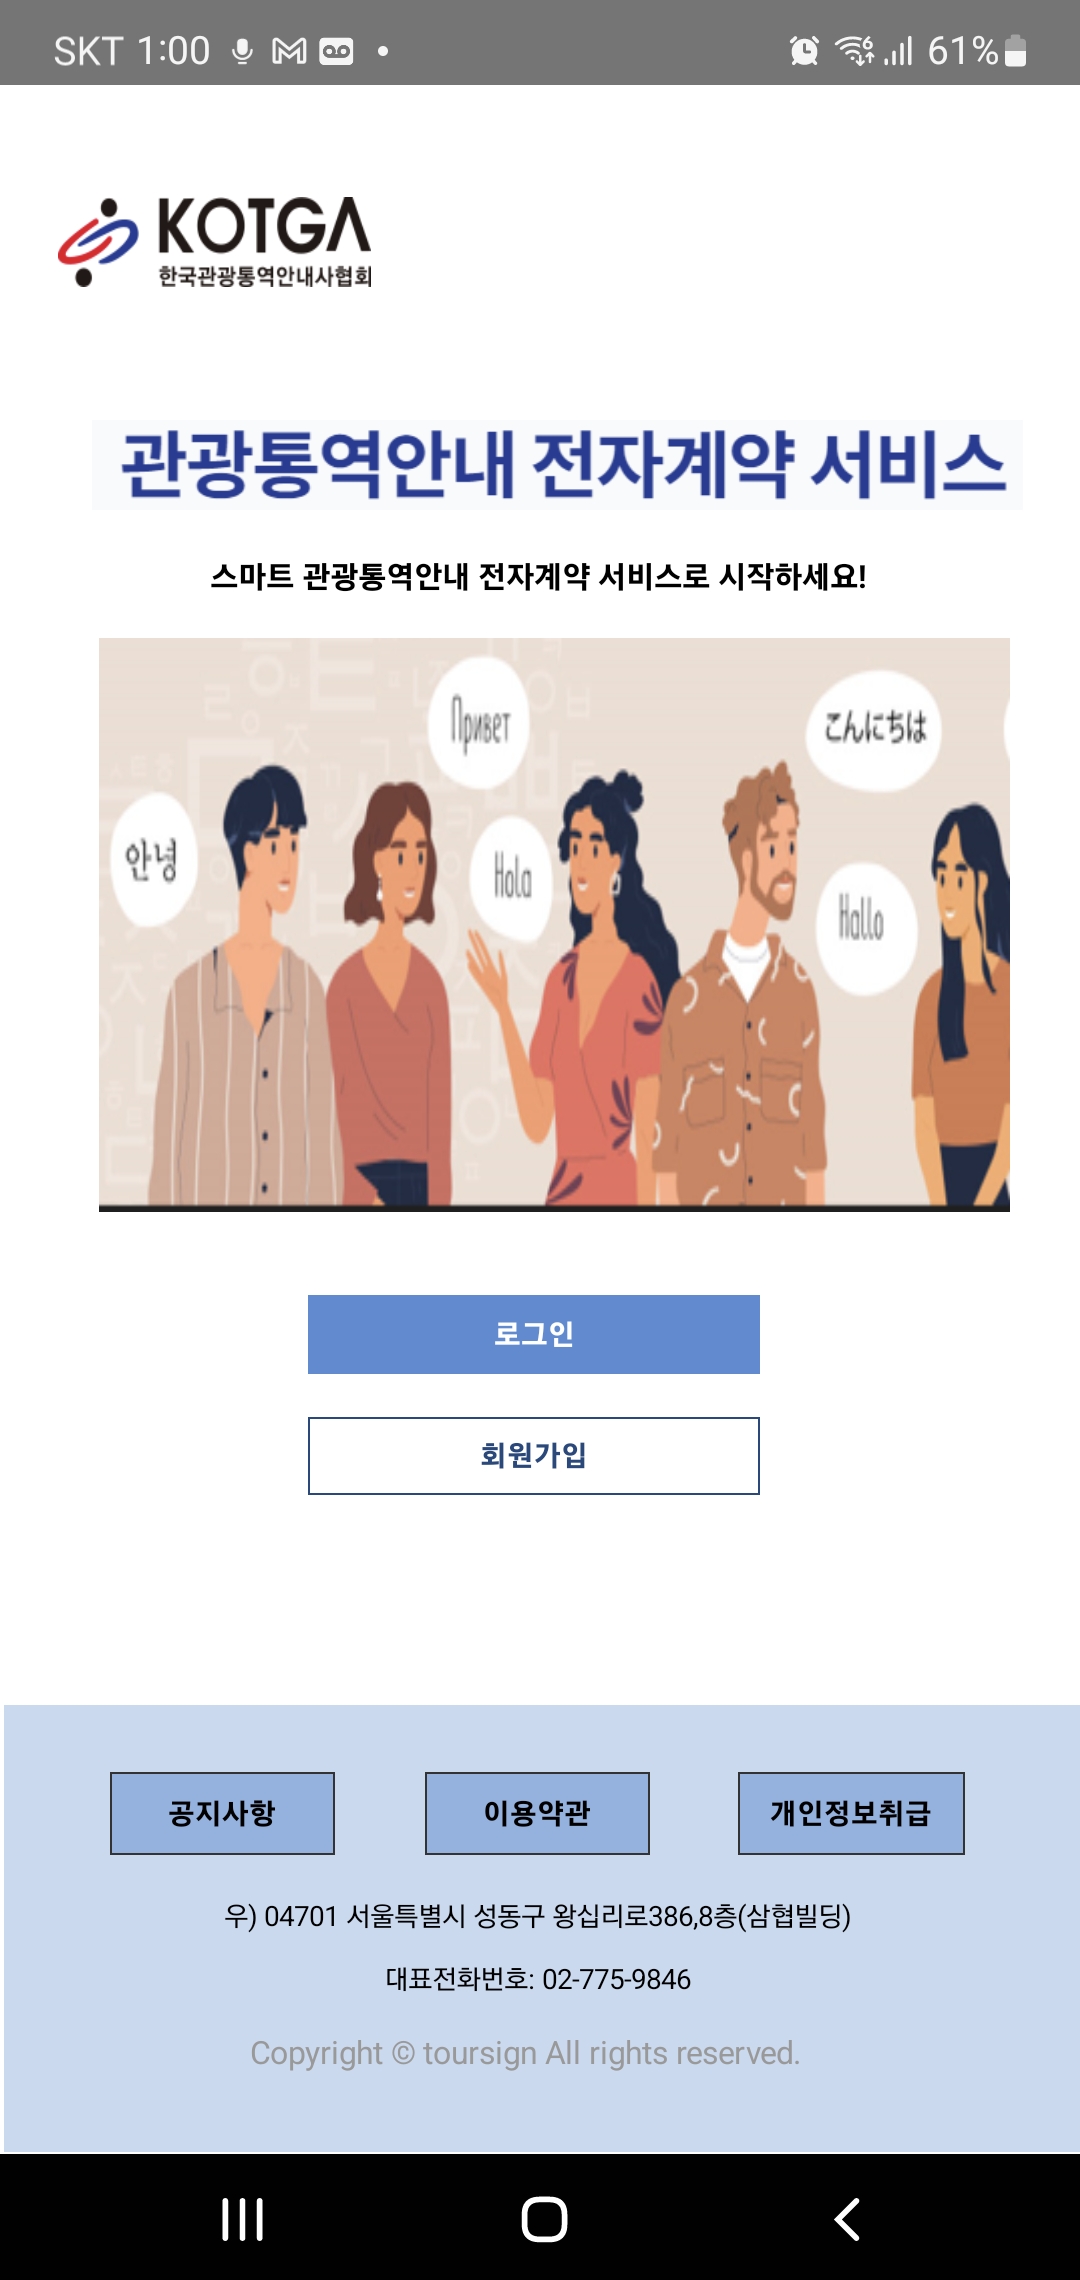Image resolution: width=1080 pixels, height=2280 pixels.
Task: Tap the voicemail notification icon
Action: pyautogui.click(x=336, y=51)
